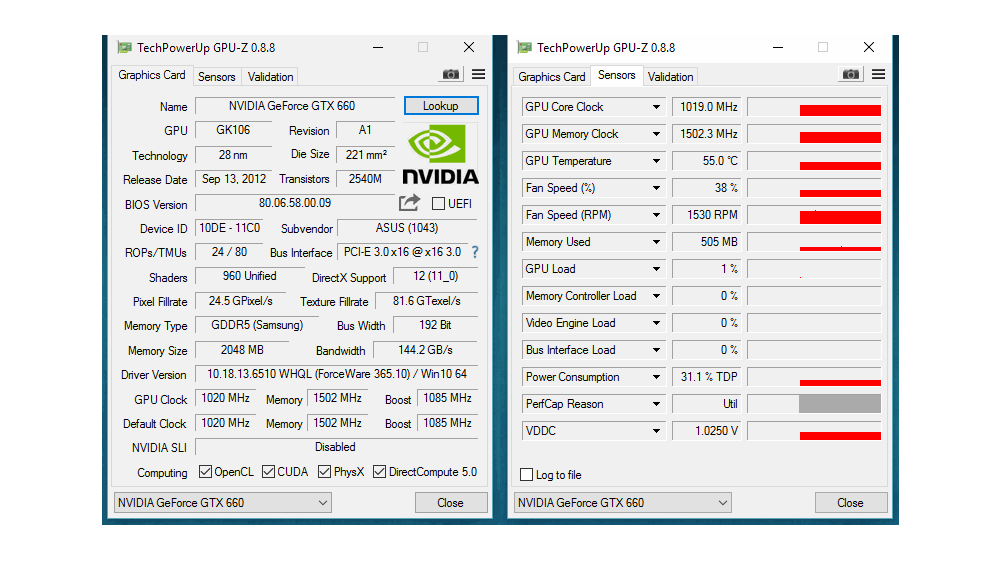Screen dimensions: 1000x563
Task: Take screenshot with camera icon in Sensors window
Action: [x=851, y=75]
